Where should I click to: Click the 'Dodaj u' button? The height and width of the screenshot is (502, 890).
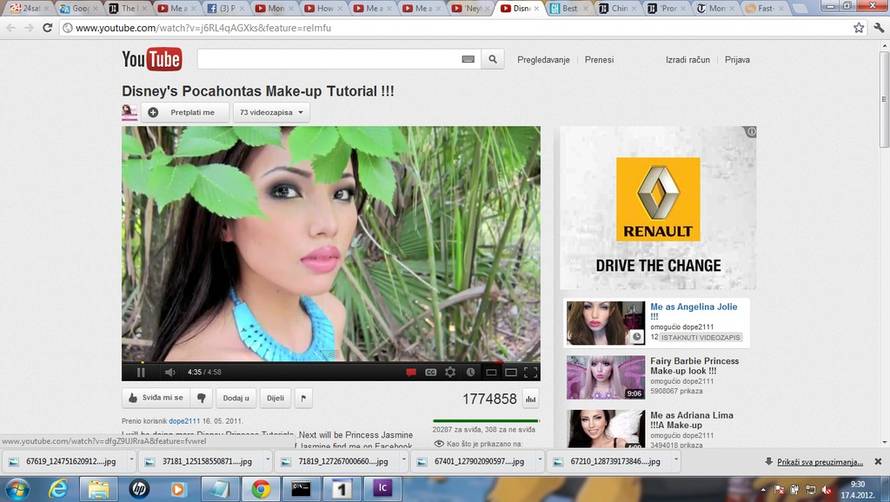(236, 398)
